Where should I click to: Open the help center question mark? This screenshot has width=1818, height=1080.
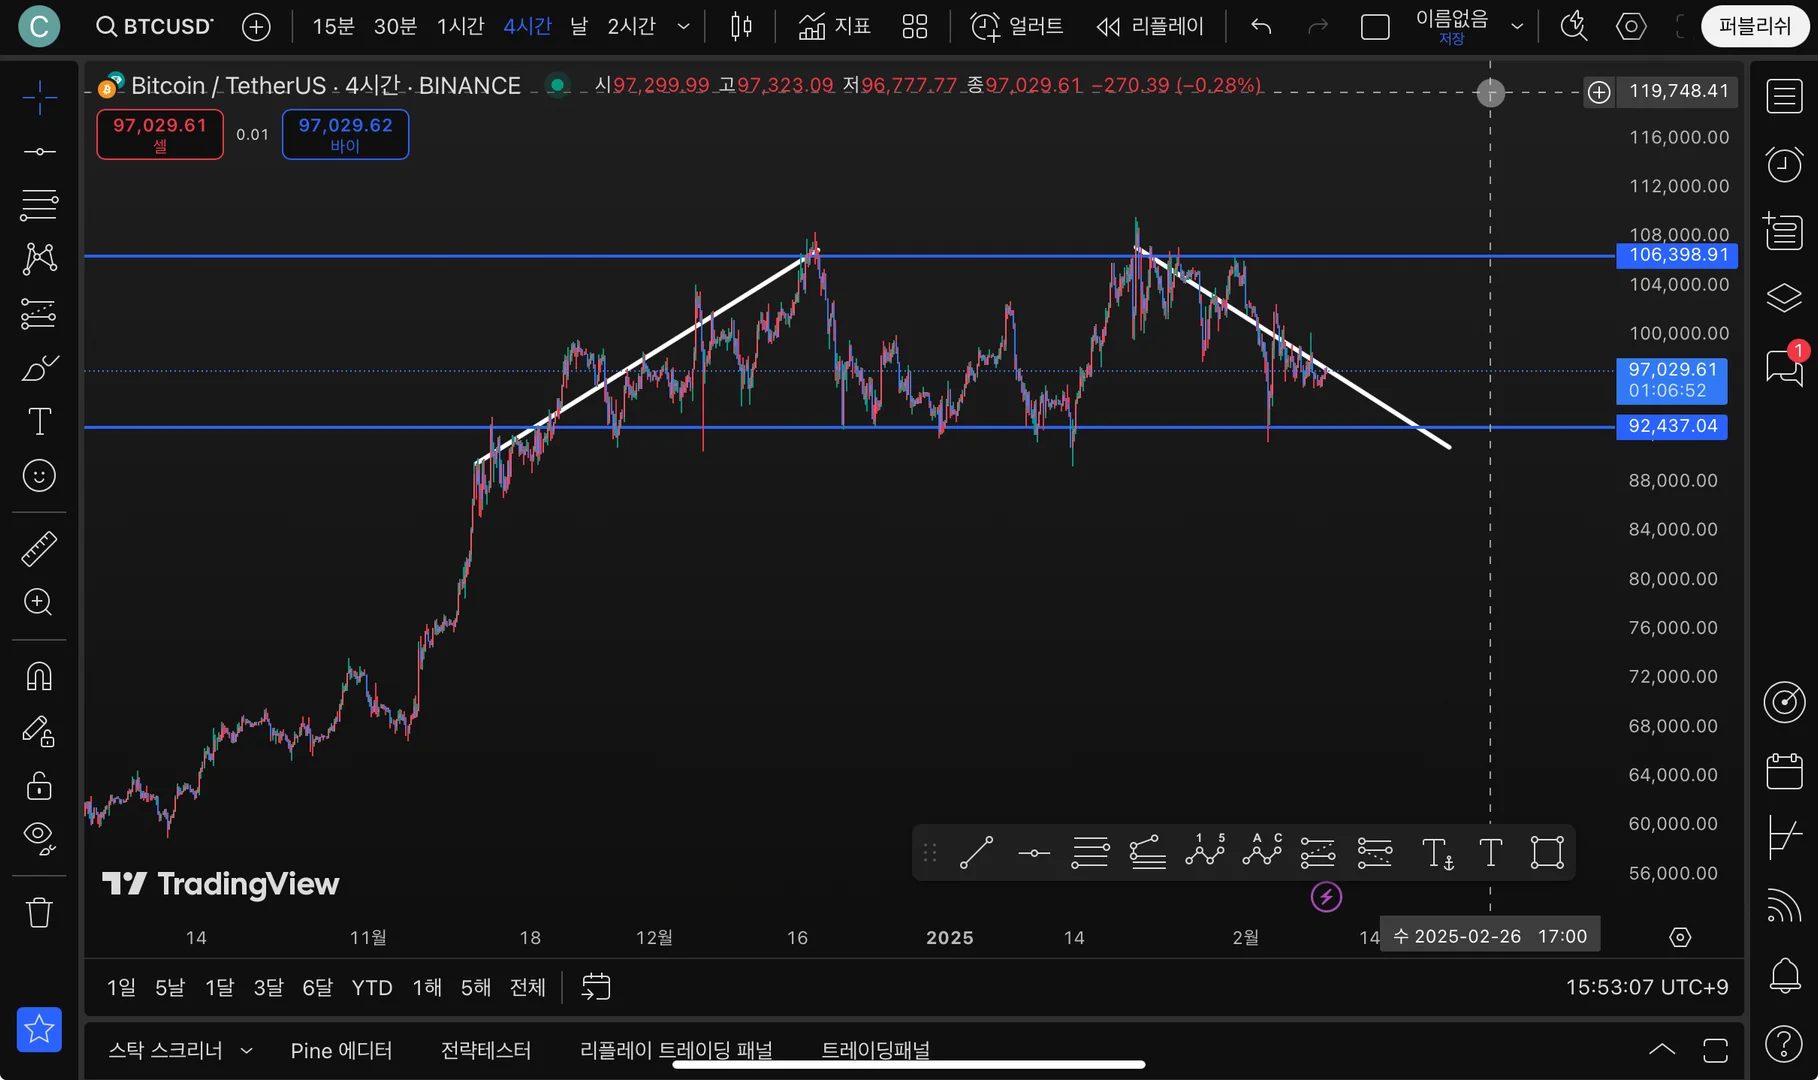pos(1784,1044)
